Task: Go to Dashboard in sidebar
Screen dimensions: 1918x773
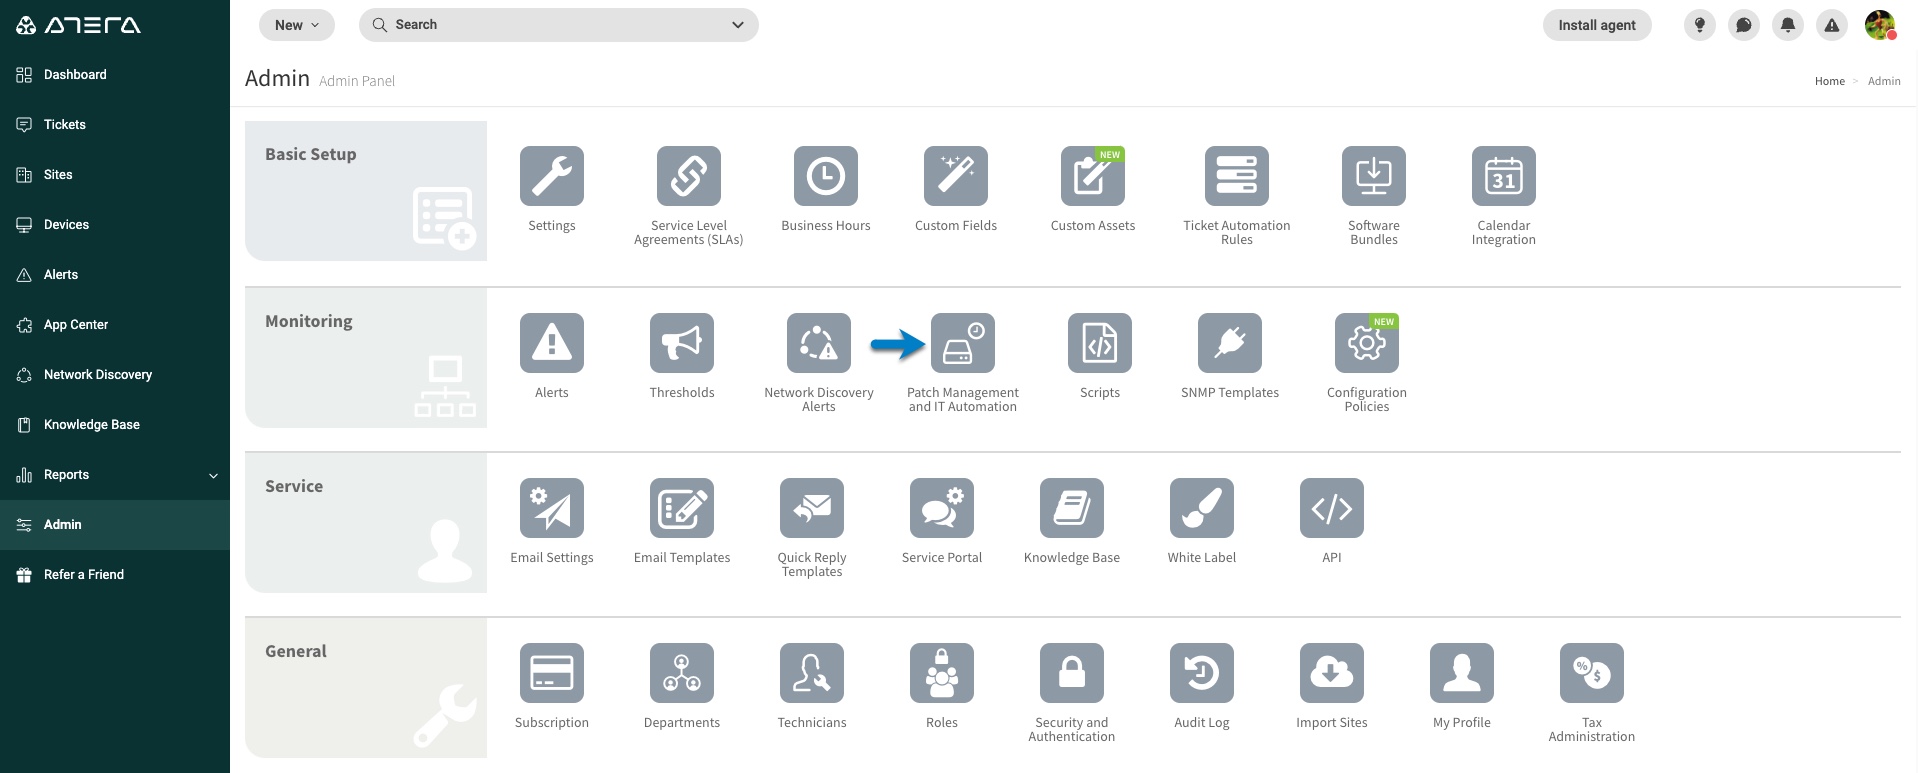Action: 115,75
